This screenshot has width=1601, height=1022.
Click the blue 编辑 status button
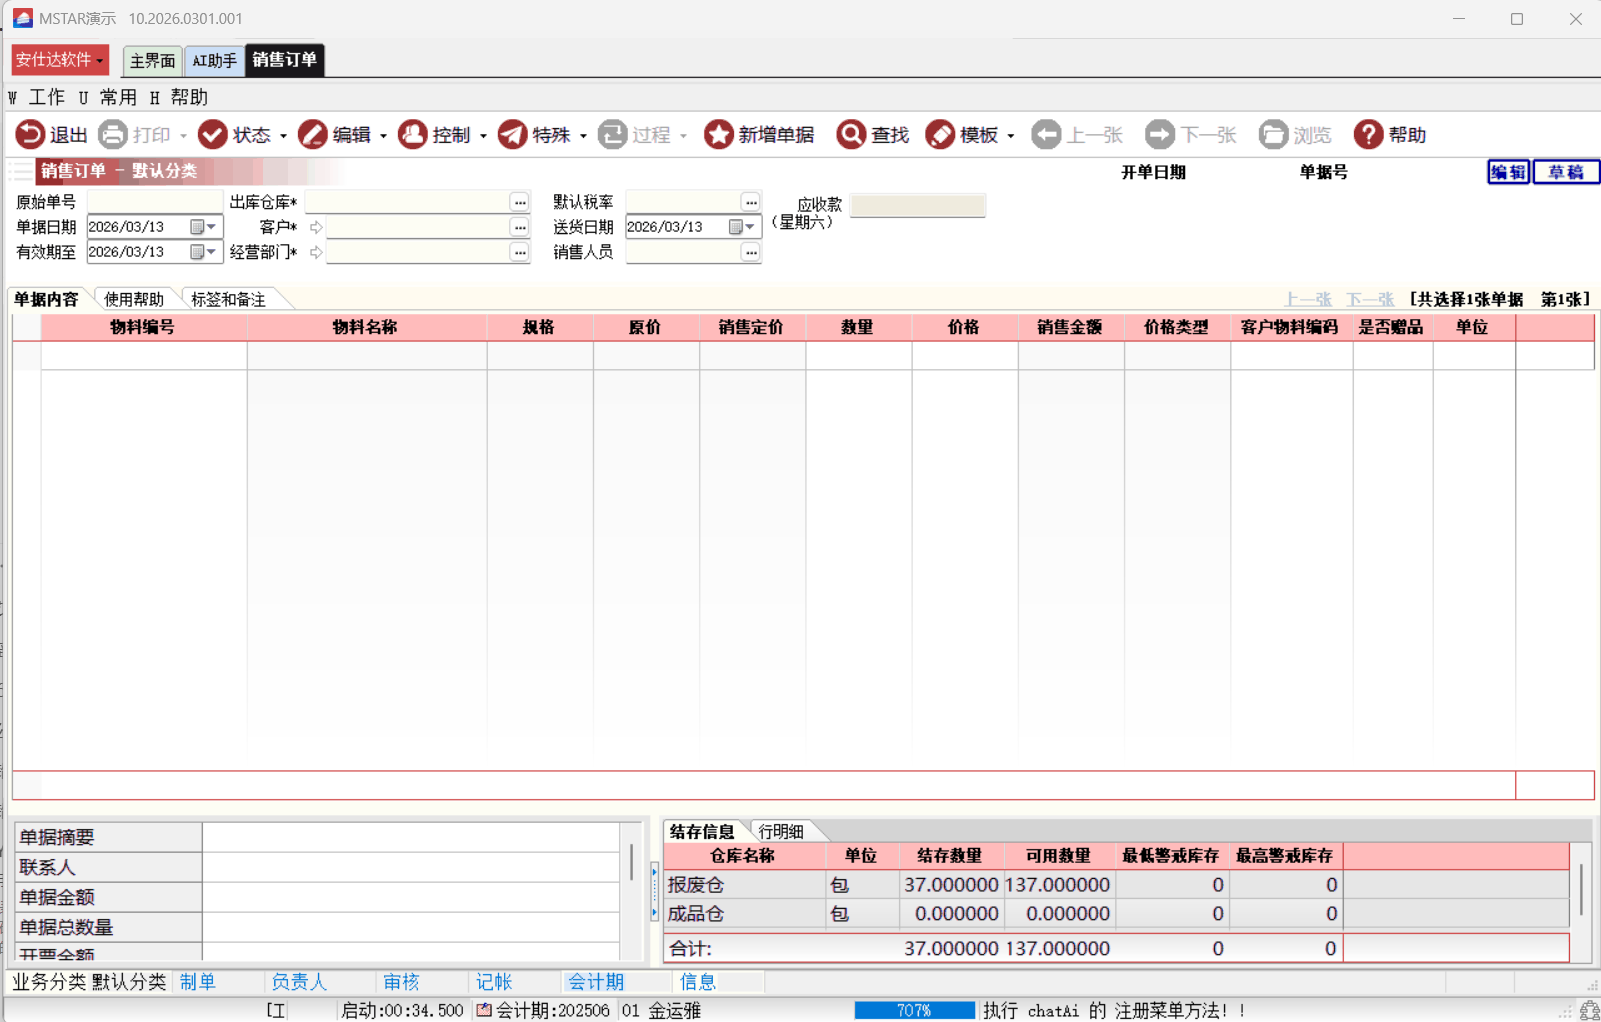1508,172
